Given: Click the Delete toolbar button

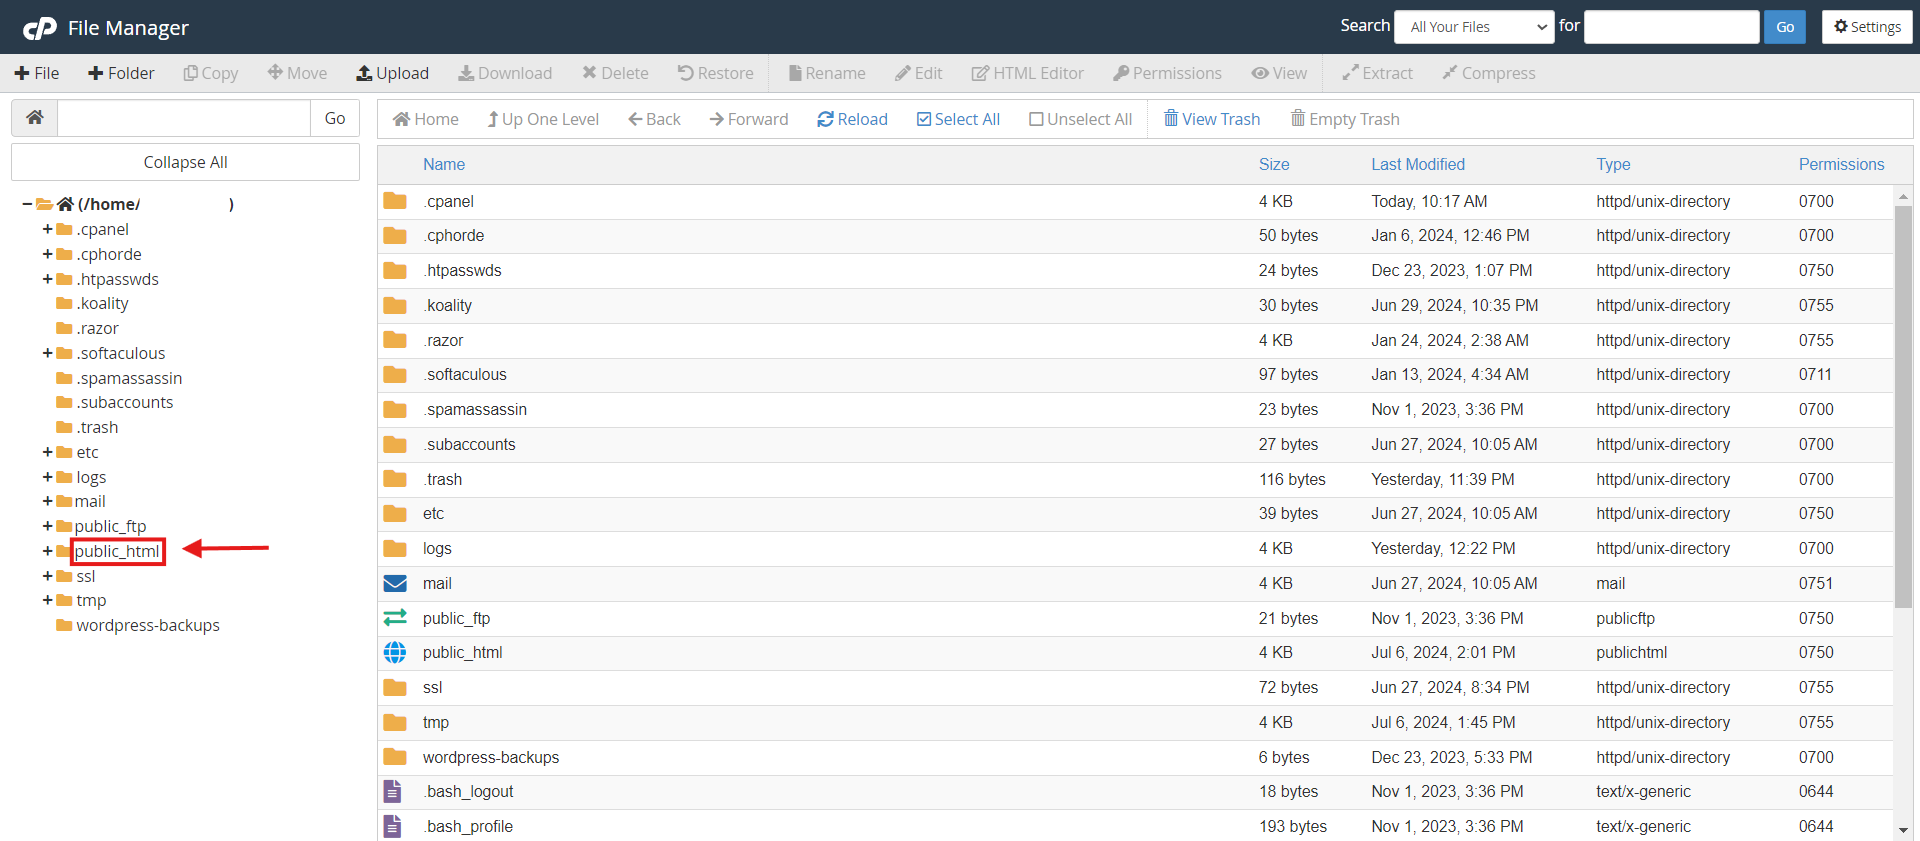Looking at the screenshot, I should (615, 73).
